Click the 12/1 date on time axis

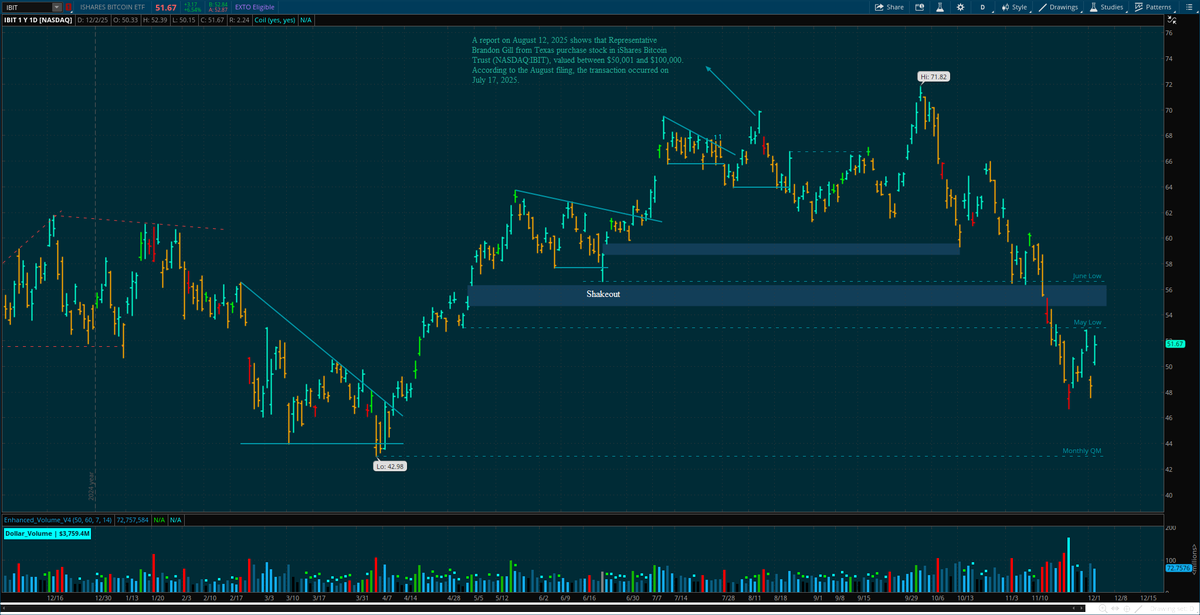click(1094, 597)
